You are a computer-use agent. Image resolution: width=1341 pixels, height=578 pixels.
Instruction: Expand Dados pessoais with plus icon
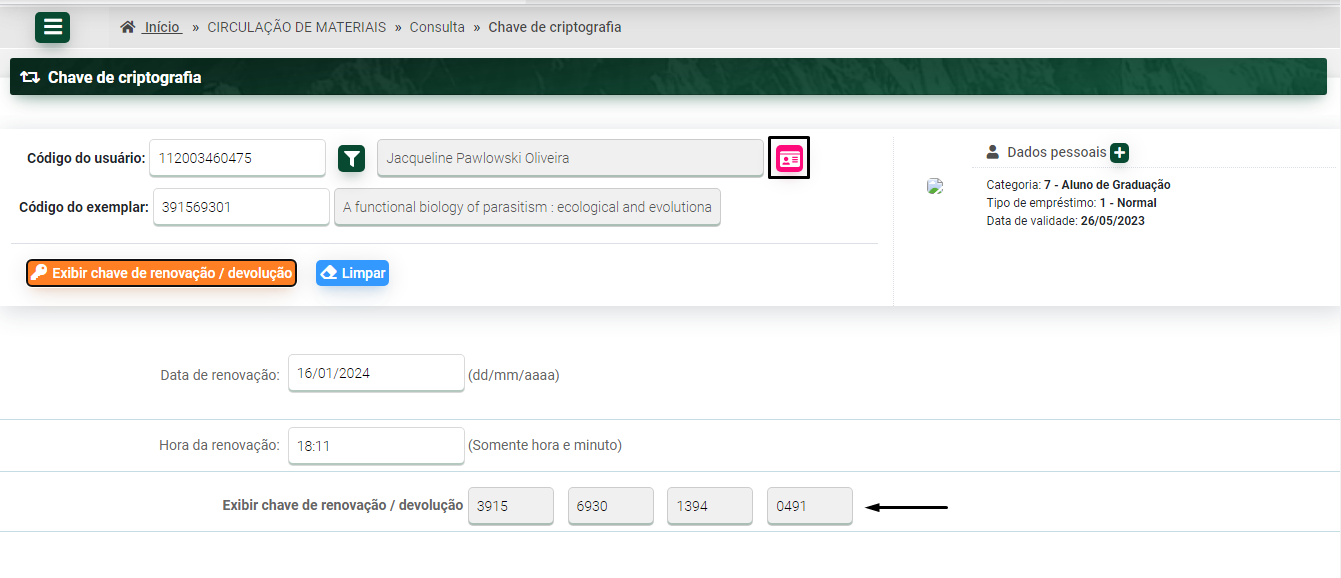click(1119, 153)
